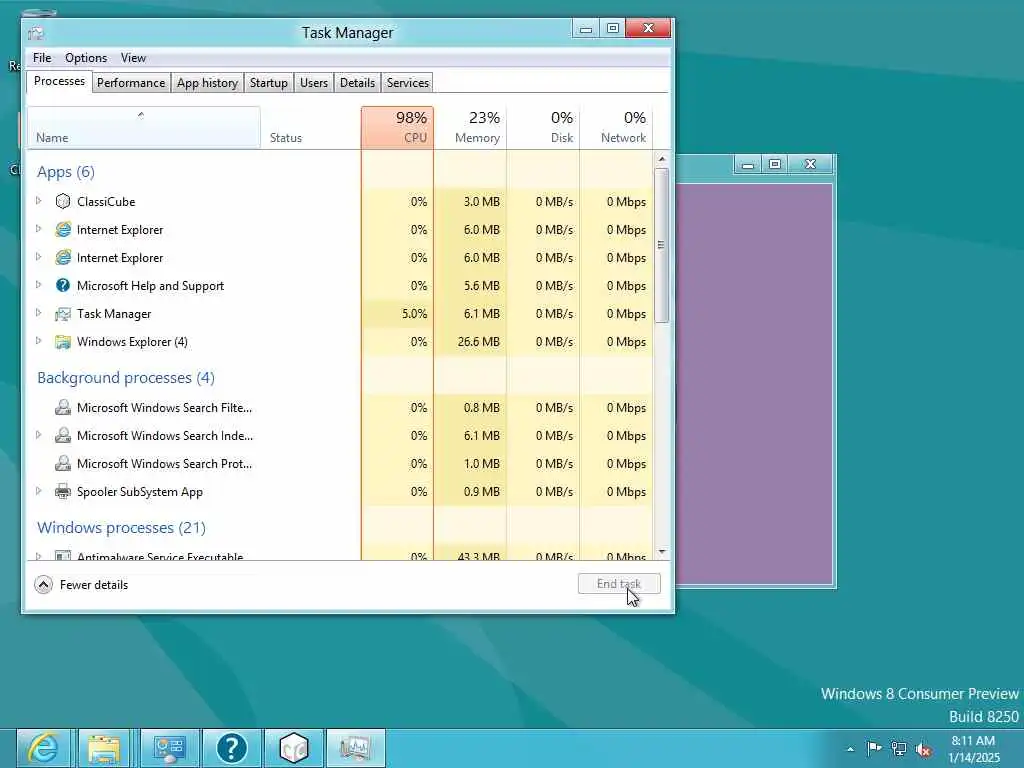Click the scrollbar up arrow
1024x768 pixels.
coord(662,159)
